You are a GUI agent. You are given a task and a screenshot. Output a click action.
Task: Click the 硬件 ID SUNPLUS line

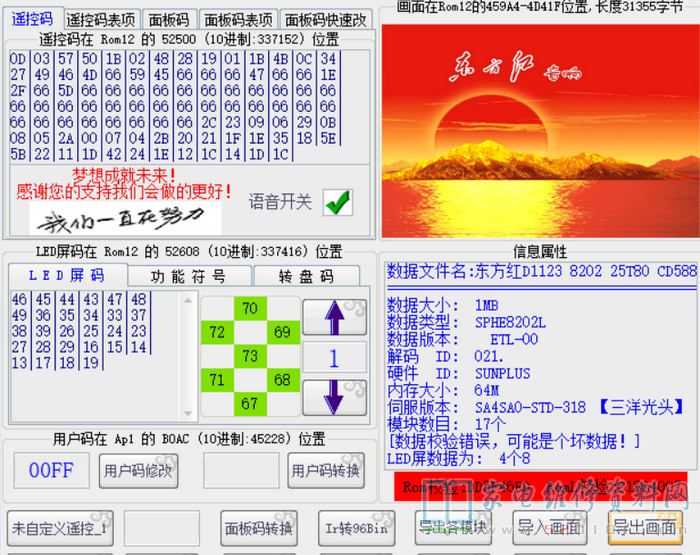point(458,373)
